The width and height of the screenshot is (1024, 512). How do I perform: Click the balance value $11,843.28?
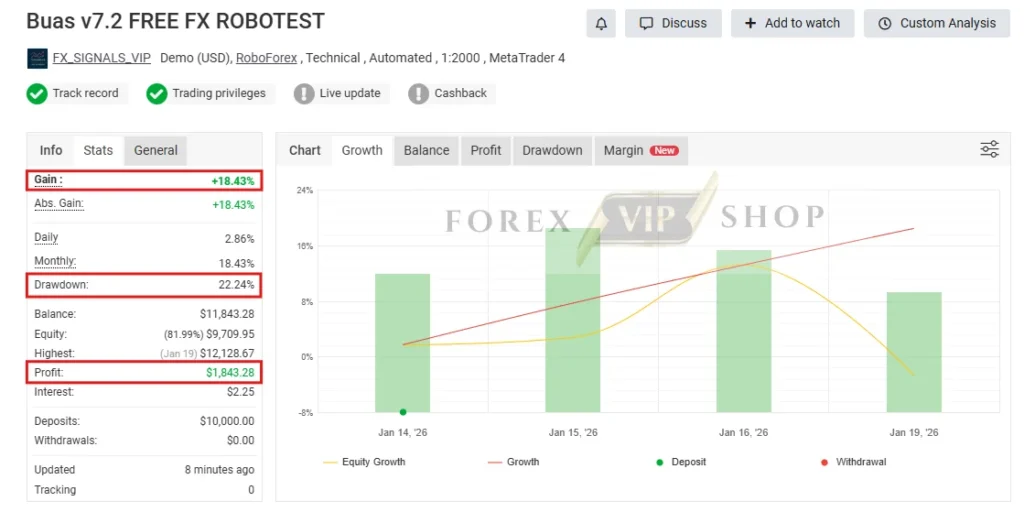coord(227,314)
